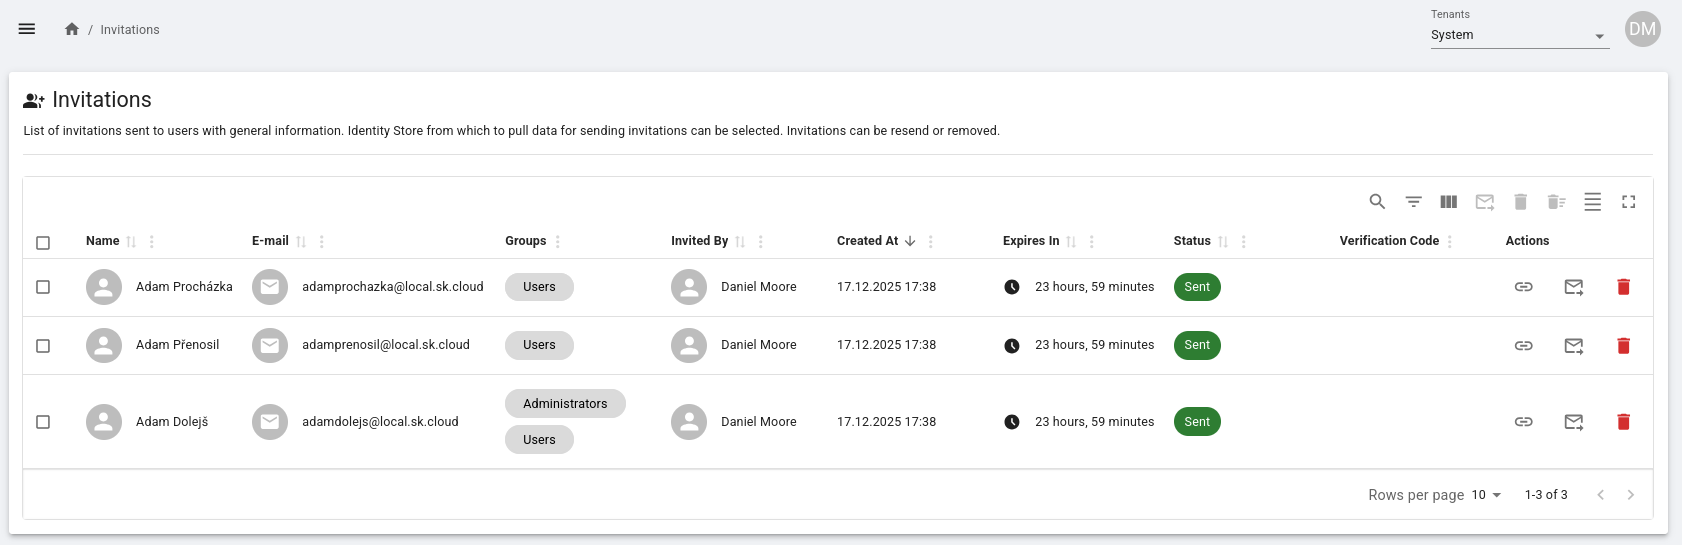This screenshot has height=545, width=1682.
Task: Open the hamburger navigation menu
Action: click(x=27, y=29)
